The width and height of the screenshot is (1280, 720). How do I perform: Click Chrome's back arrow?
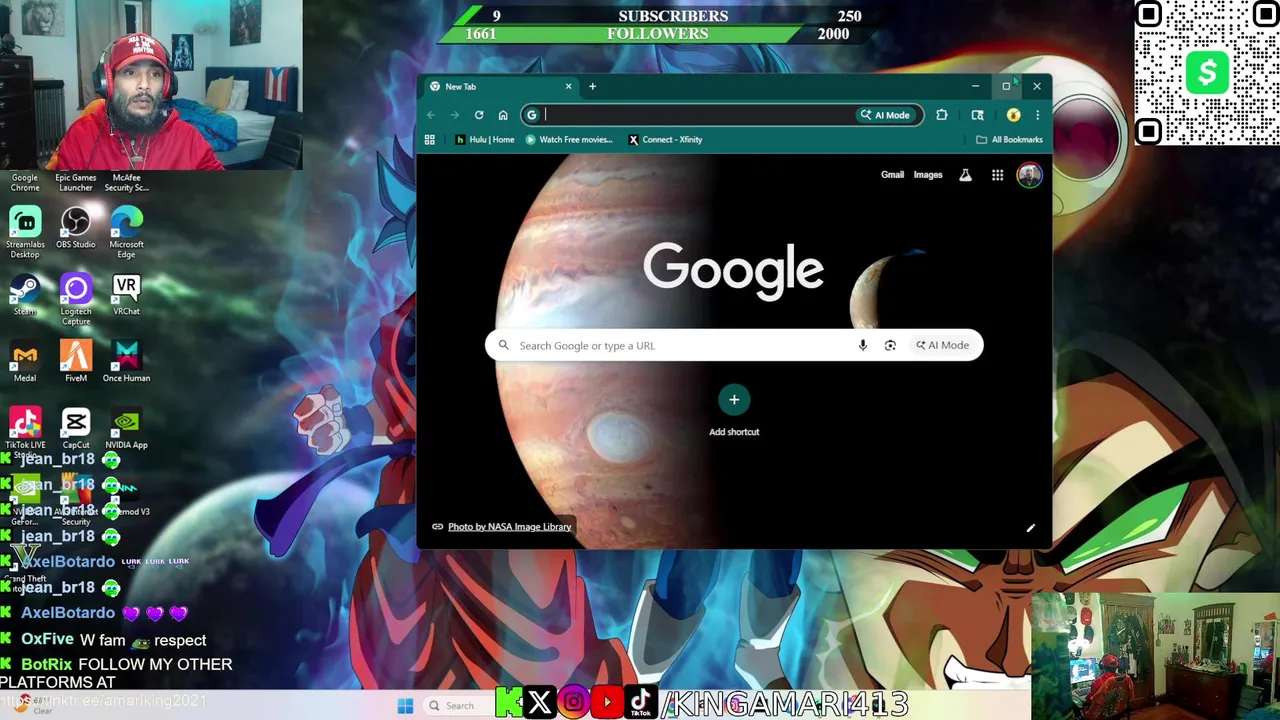tap(431, 115)
